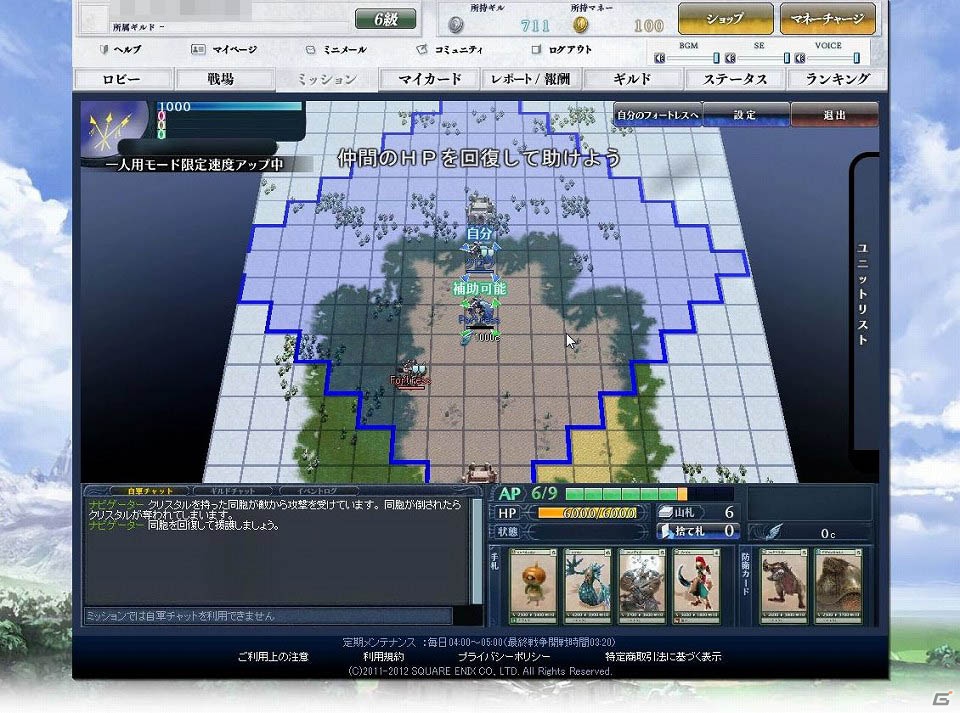Switch to the ギルド tab
Screen dimensions: 960x713
click(632, 79)
